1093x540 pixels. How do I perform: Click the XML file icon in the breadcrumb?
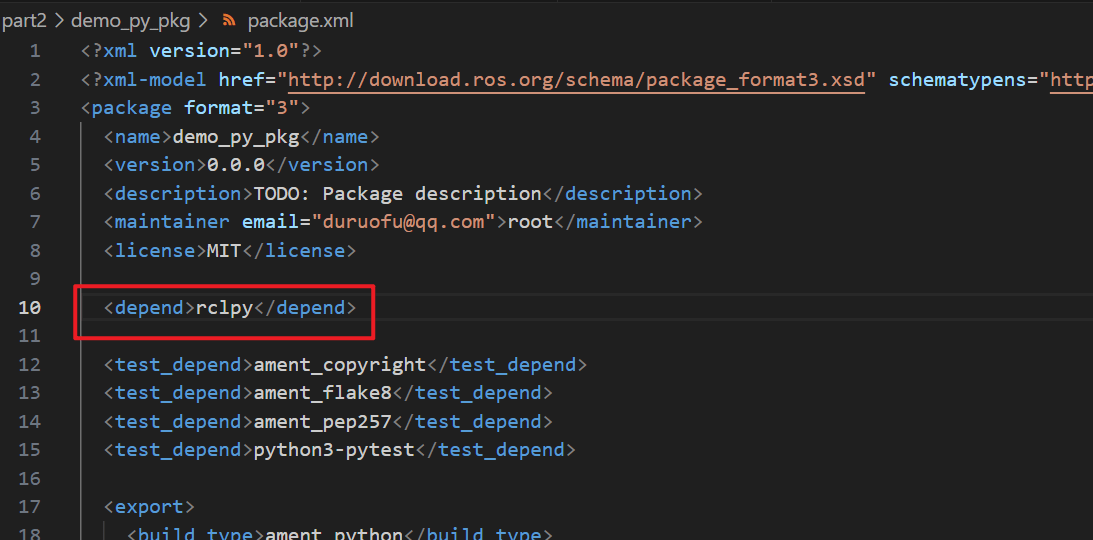coord(230,20)
